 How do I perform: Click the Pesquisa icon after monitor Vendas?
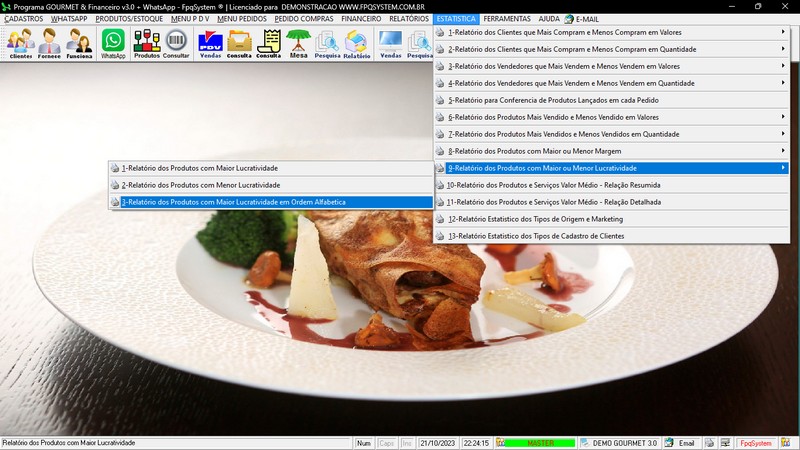[419, 43]
